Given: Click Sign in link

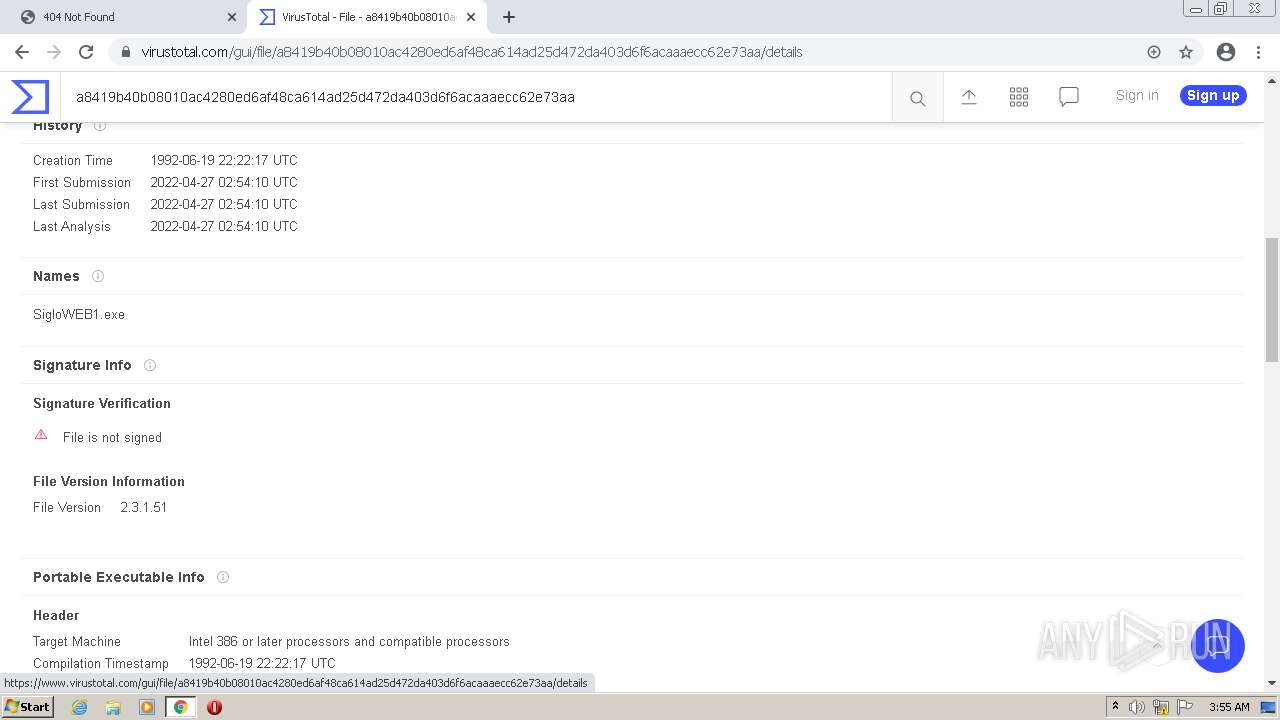Looking at the screenshot, I should [1137, 95].
